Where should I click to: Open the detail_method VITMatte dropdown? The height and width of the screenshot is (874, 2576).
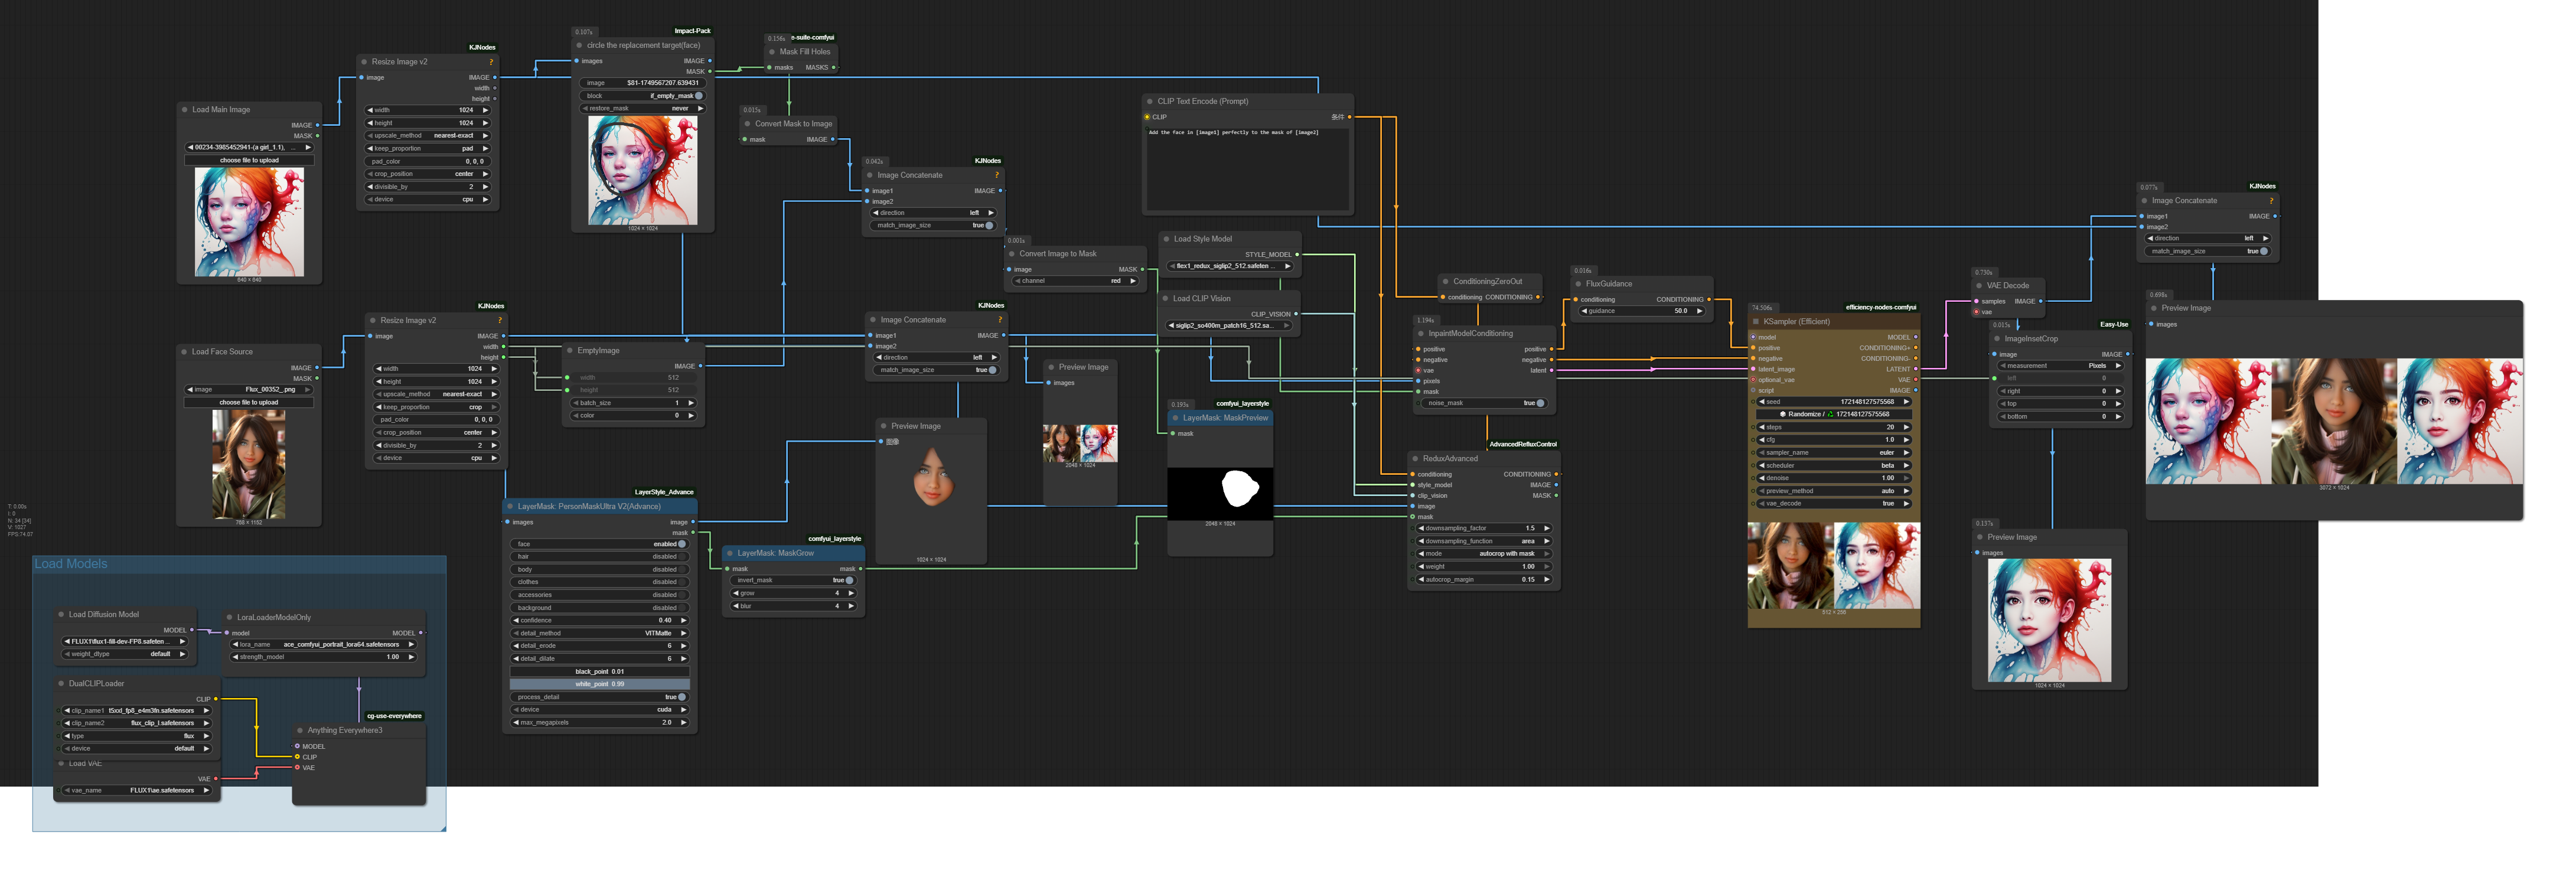pyautogui.click(x=600, y=634)
